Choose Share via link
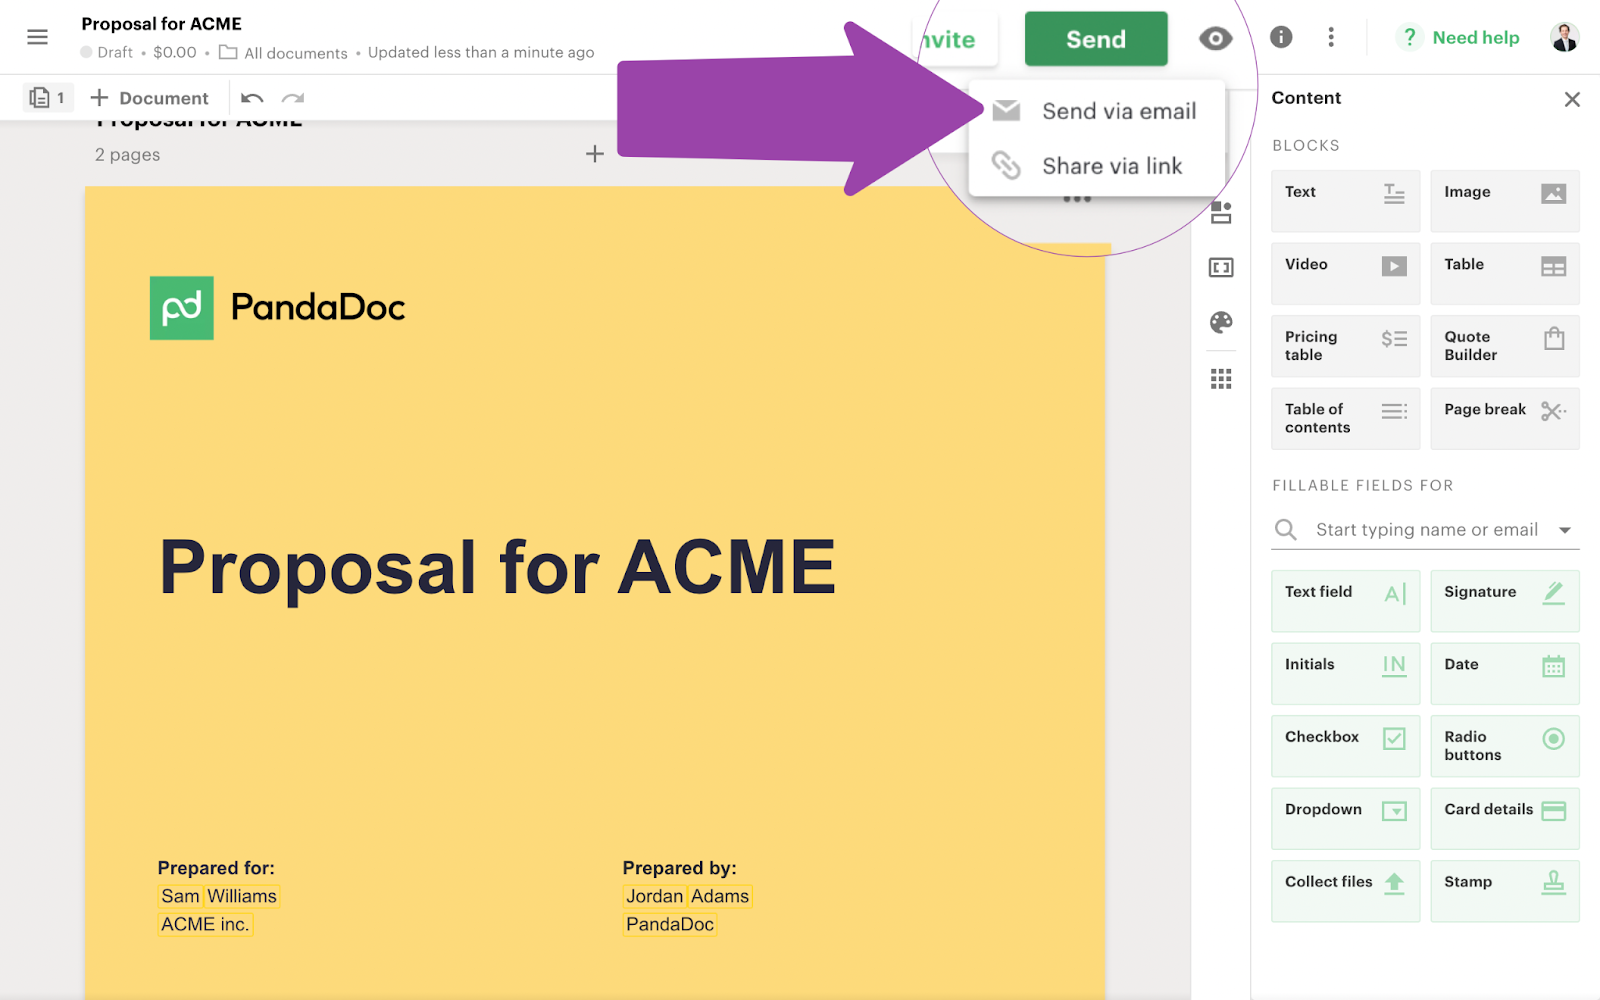This screenshot has width=1600, height=1000. coord(1097,166)
